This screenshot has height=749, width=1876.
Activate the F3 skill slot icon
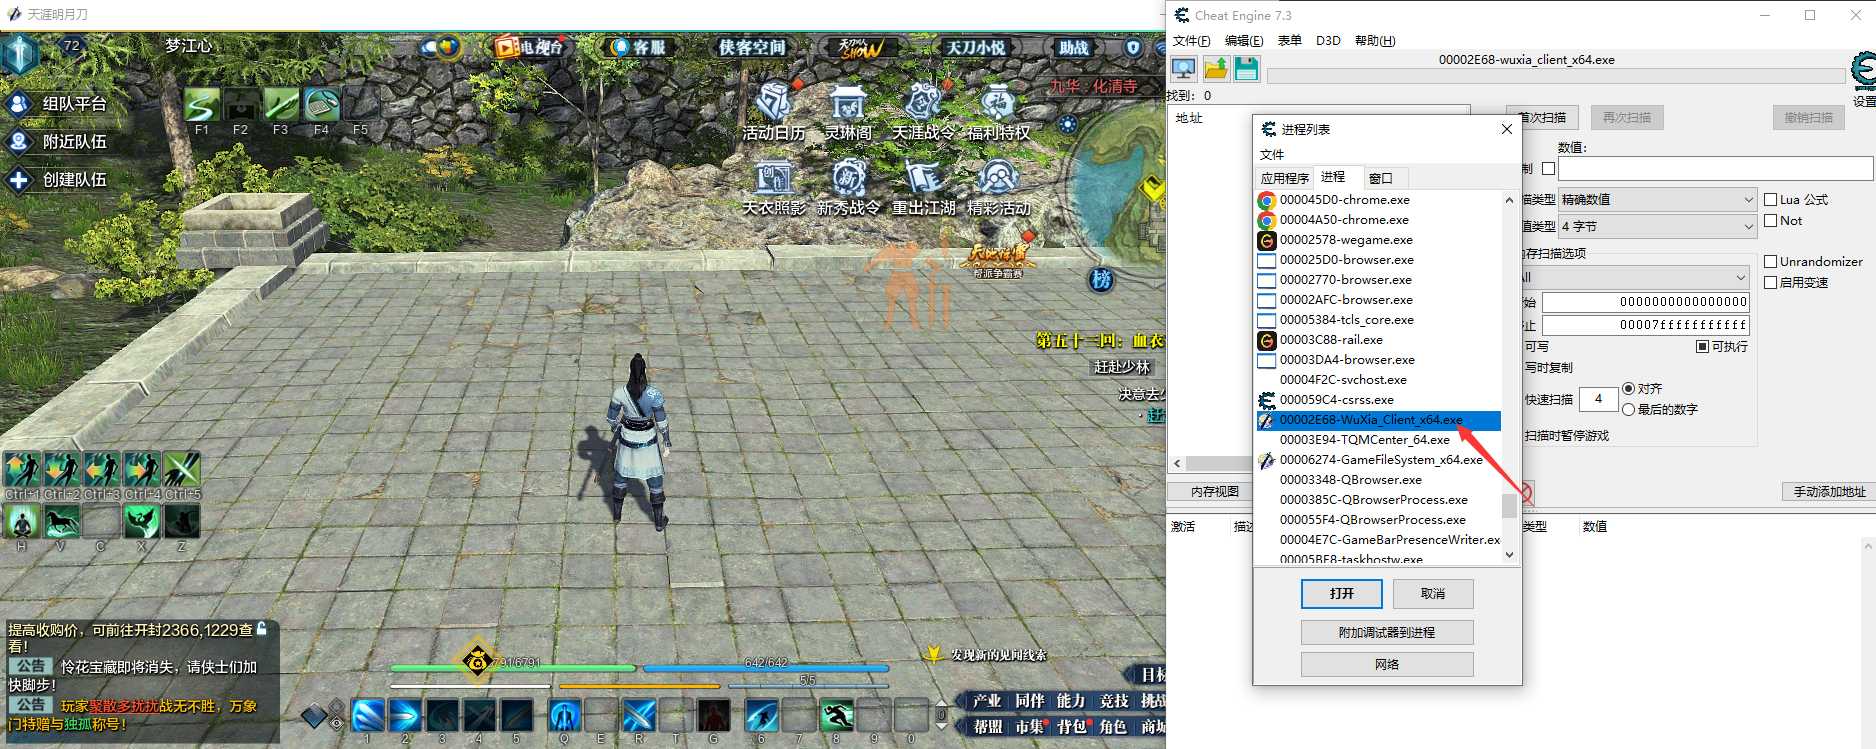tap(281, 105)
